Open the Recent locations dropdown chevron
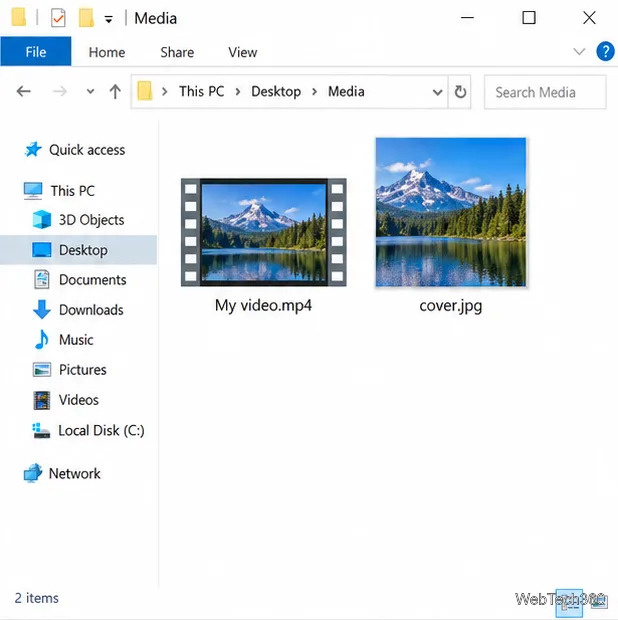The image size is (618, 620). click(x=91, y=92)
